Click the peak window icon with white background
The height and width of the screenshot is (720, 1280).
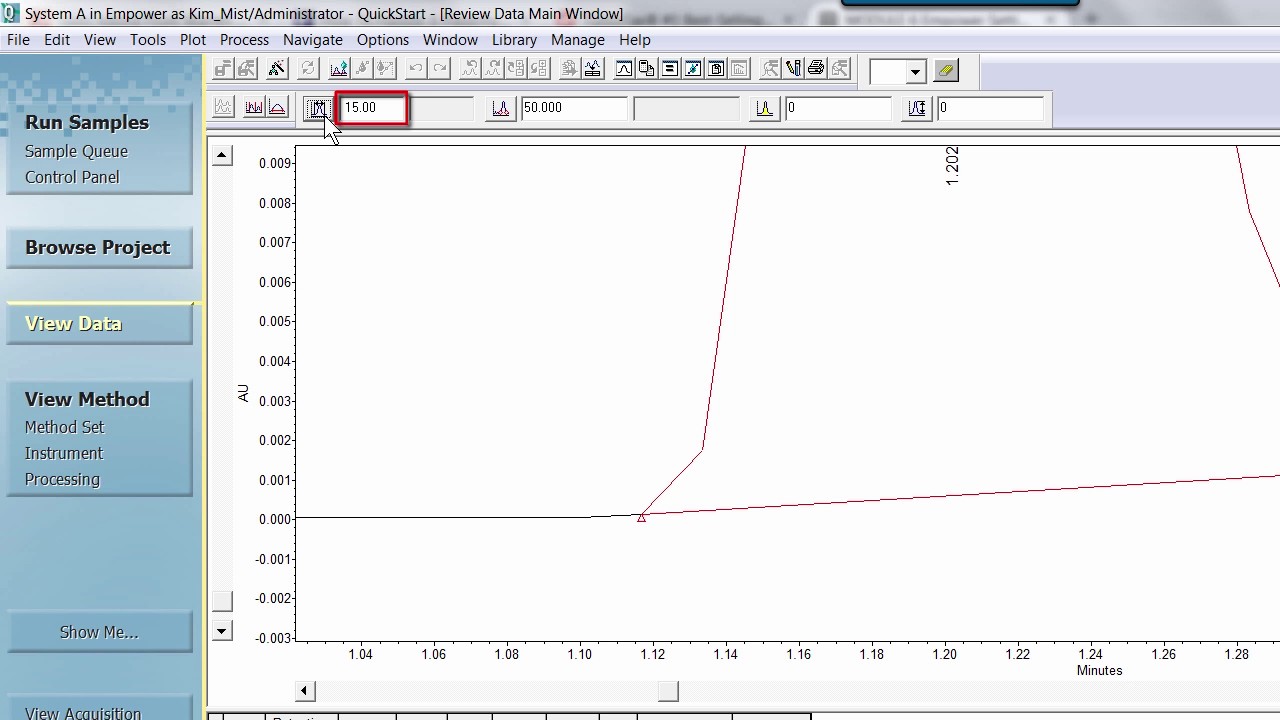point(624,69)
